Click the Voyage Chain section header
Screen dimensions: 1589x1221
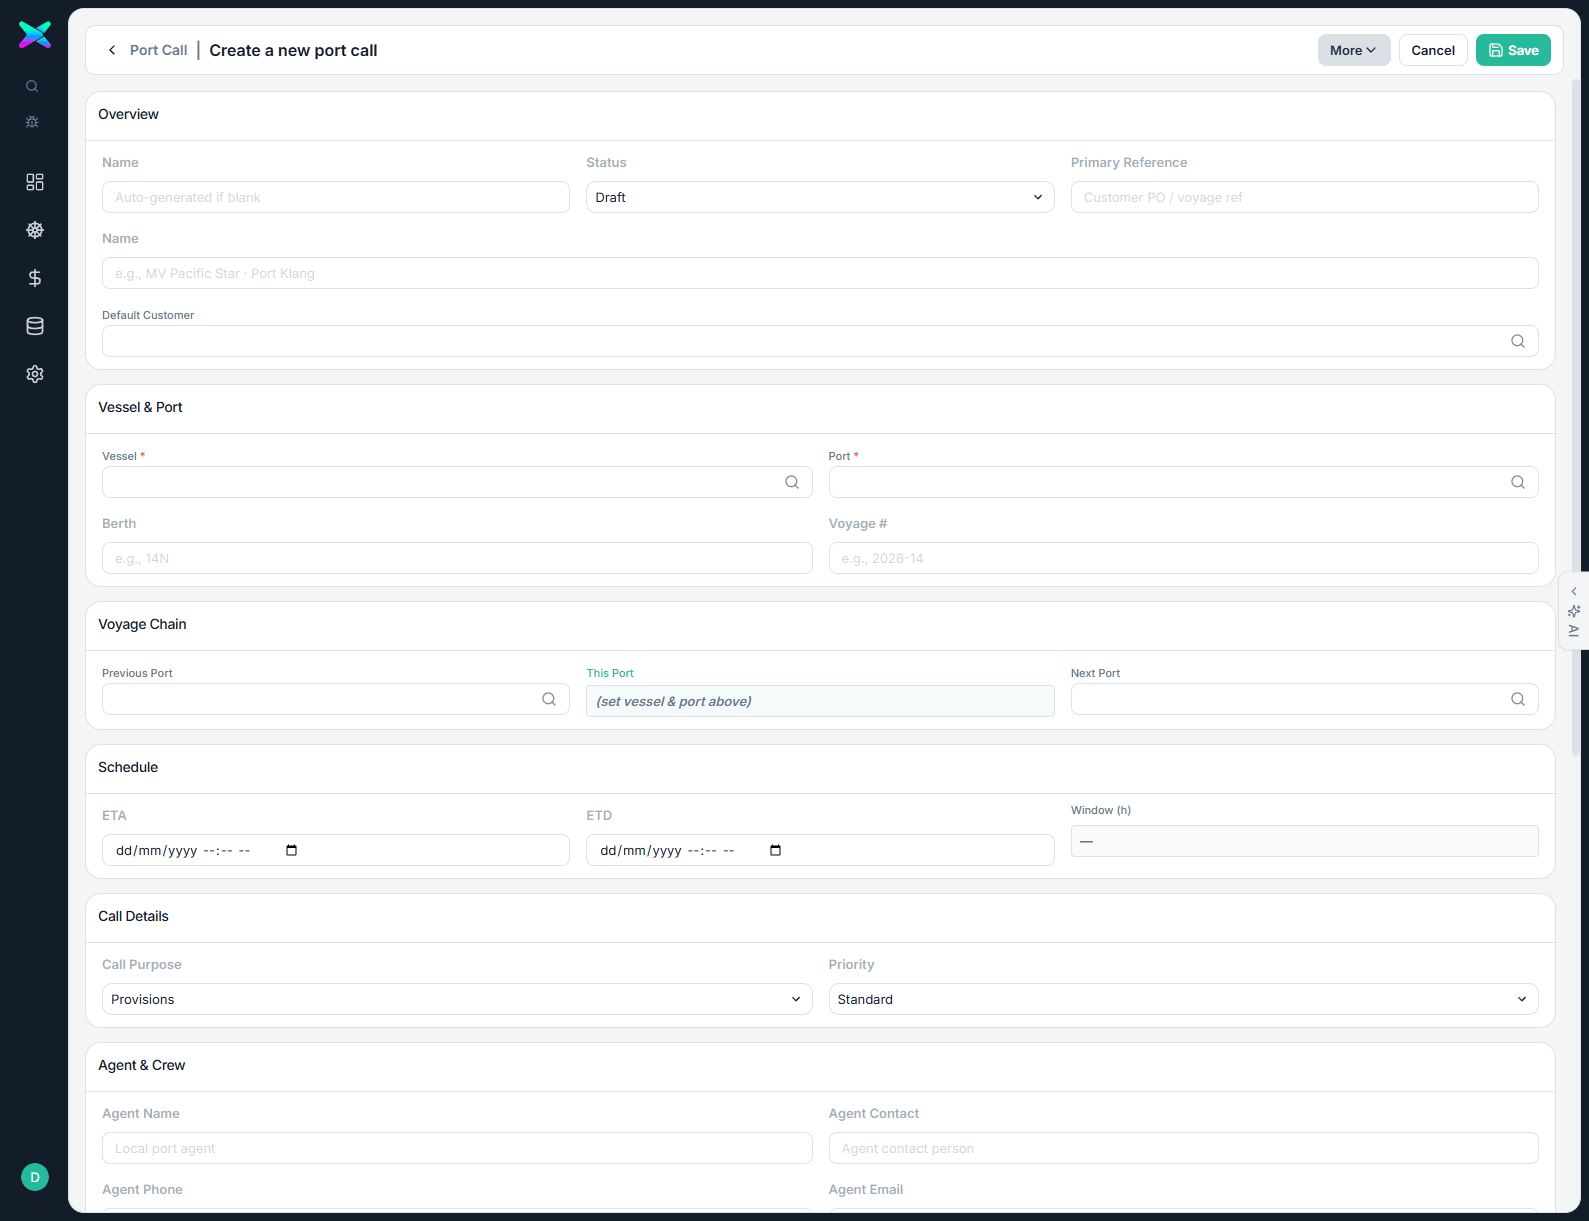[142, 624]
